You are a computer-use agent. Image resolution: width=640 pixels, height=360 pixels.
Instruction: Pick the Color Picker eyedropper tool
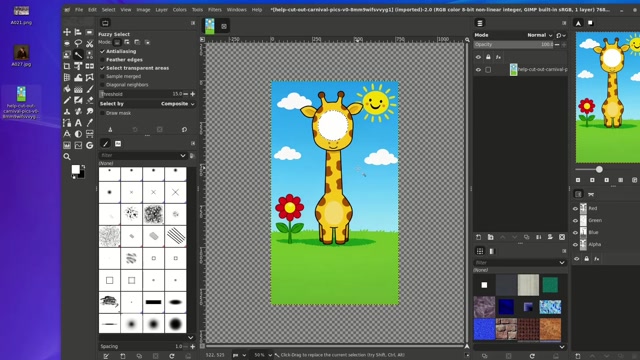(x=89, y=123)
